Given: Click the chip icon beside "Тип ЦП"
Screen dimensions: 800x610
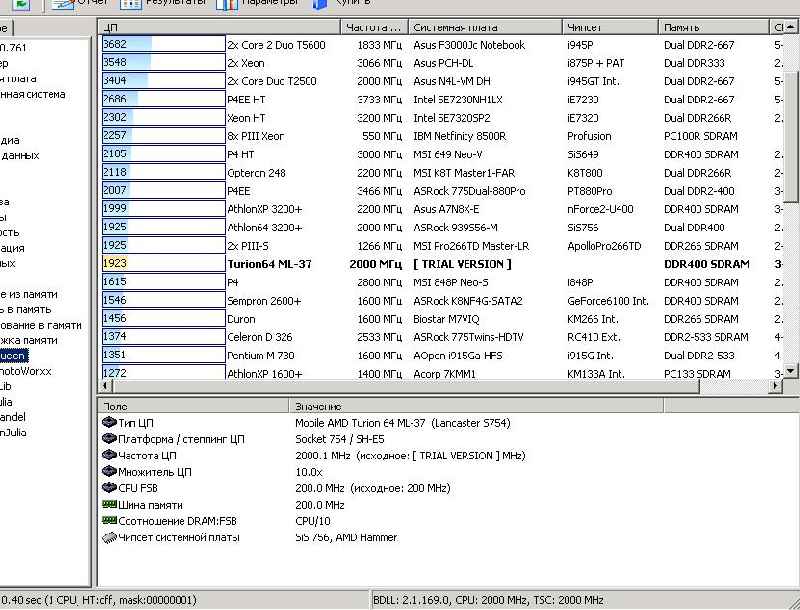Looking at the screenshot, I should click(x=109, y=422).
